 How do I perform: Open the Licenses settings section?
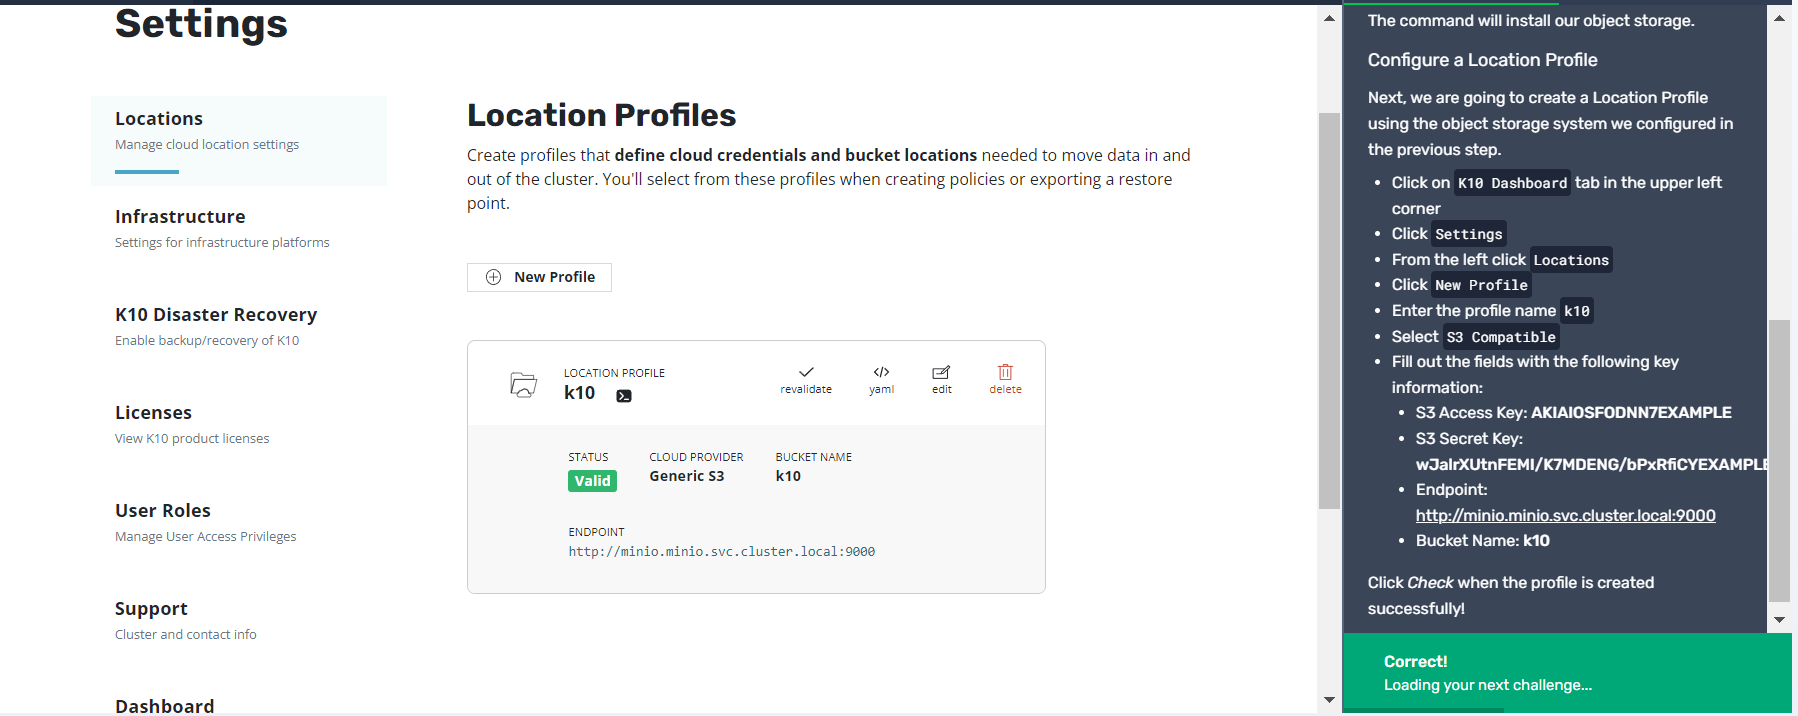pyautogui.click(x=192, y=424)
